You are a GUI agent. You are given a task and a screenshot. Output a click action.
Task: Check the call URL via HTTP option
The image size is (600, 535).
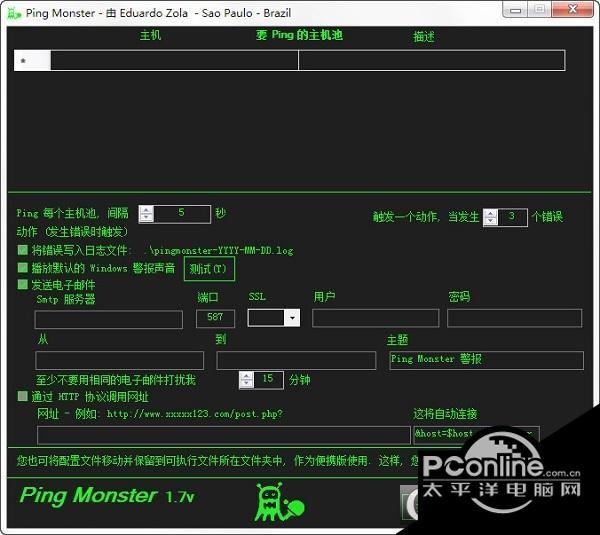pos(23,396)
